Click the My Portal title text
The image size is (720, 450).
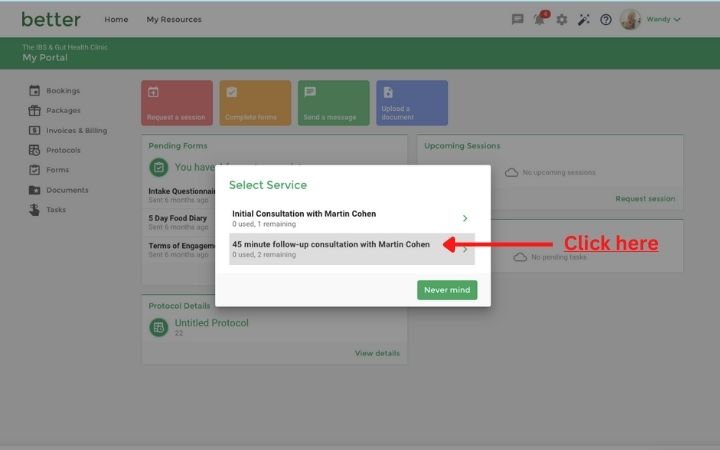(x=45, y=58)
